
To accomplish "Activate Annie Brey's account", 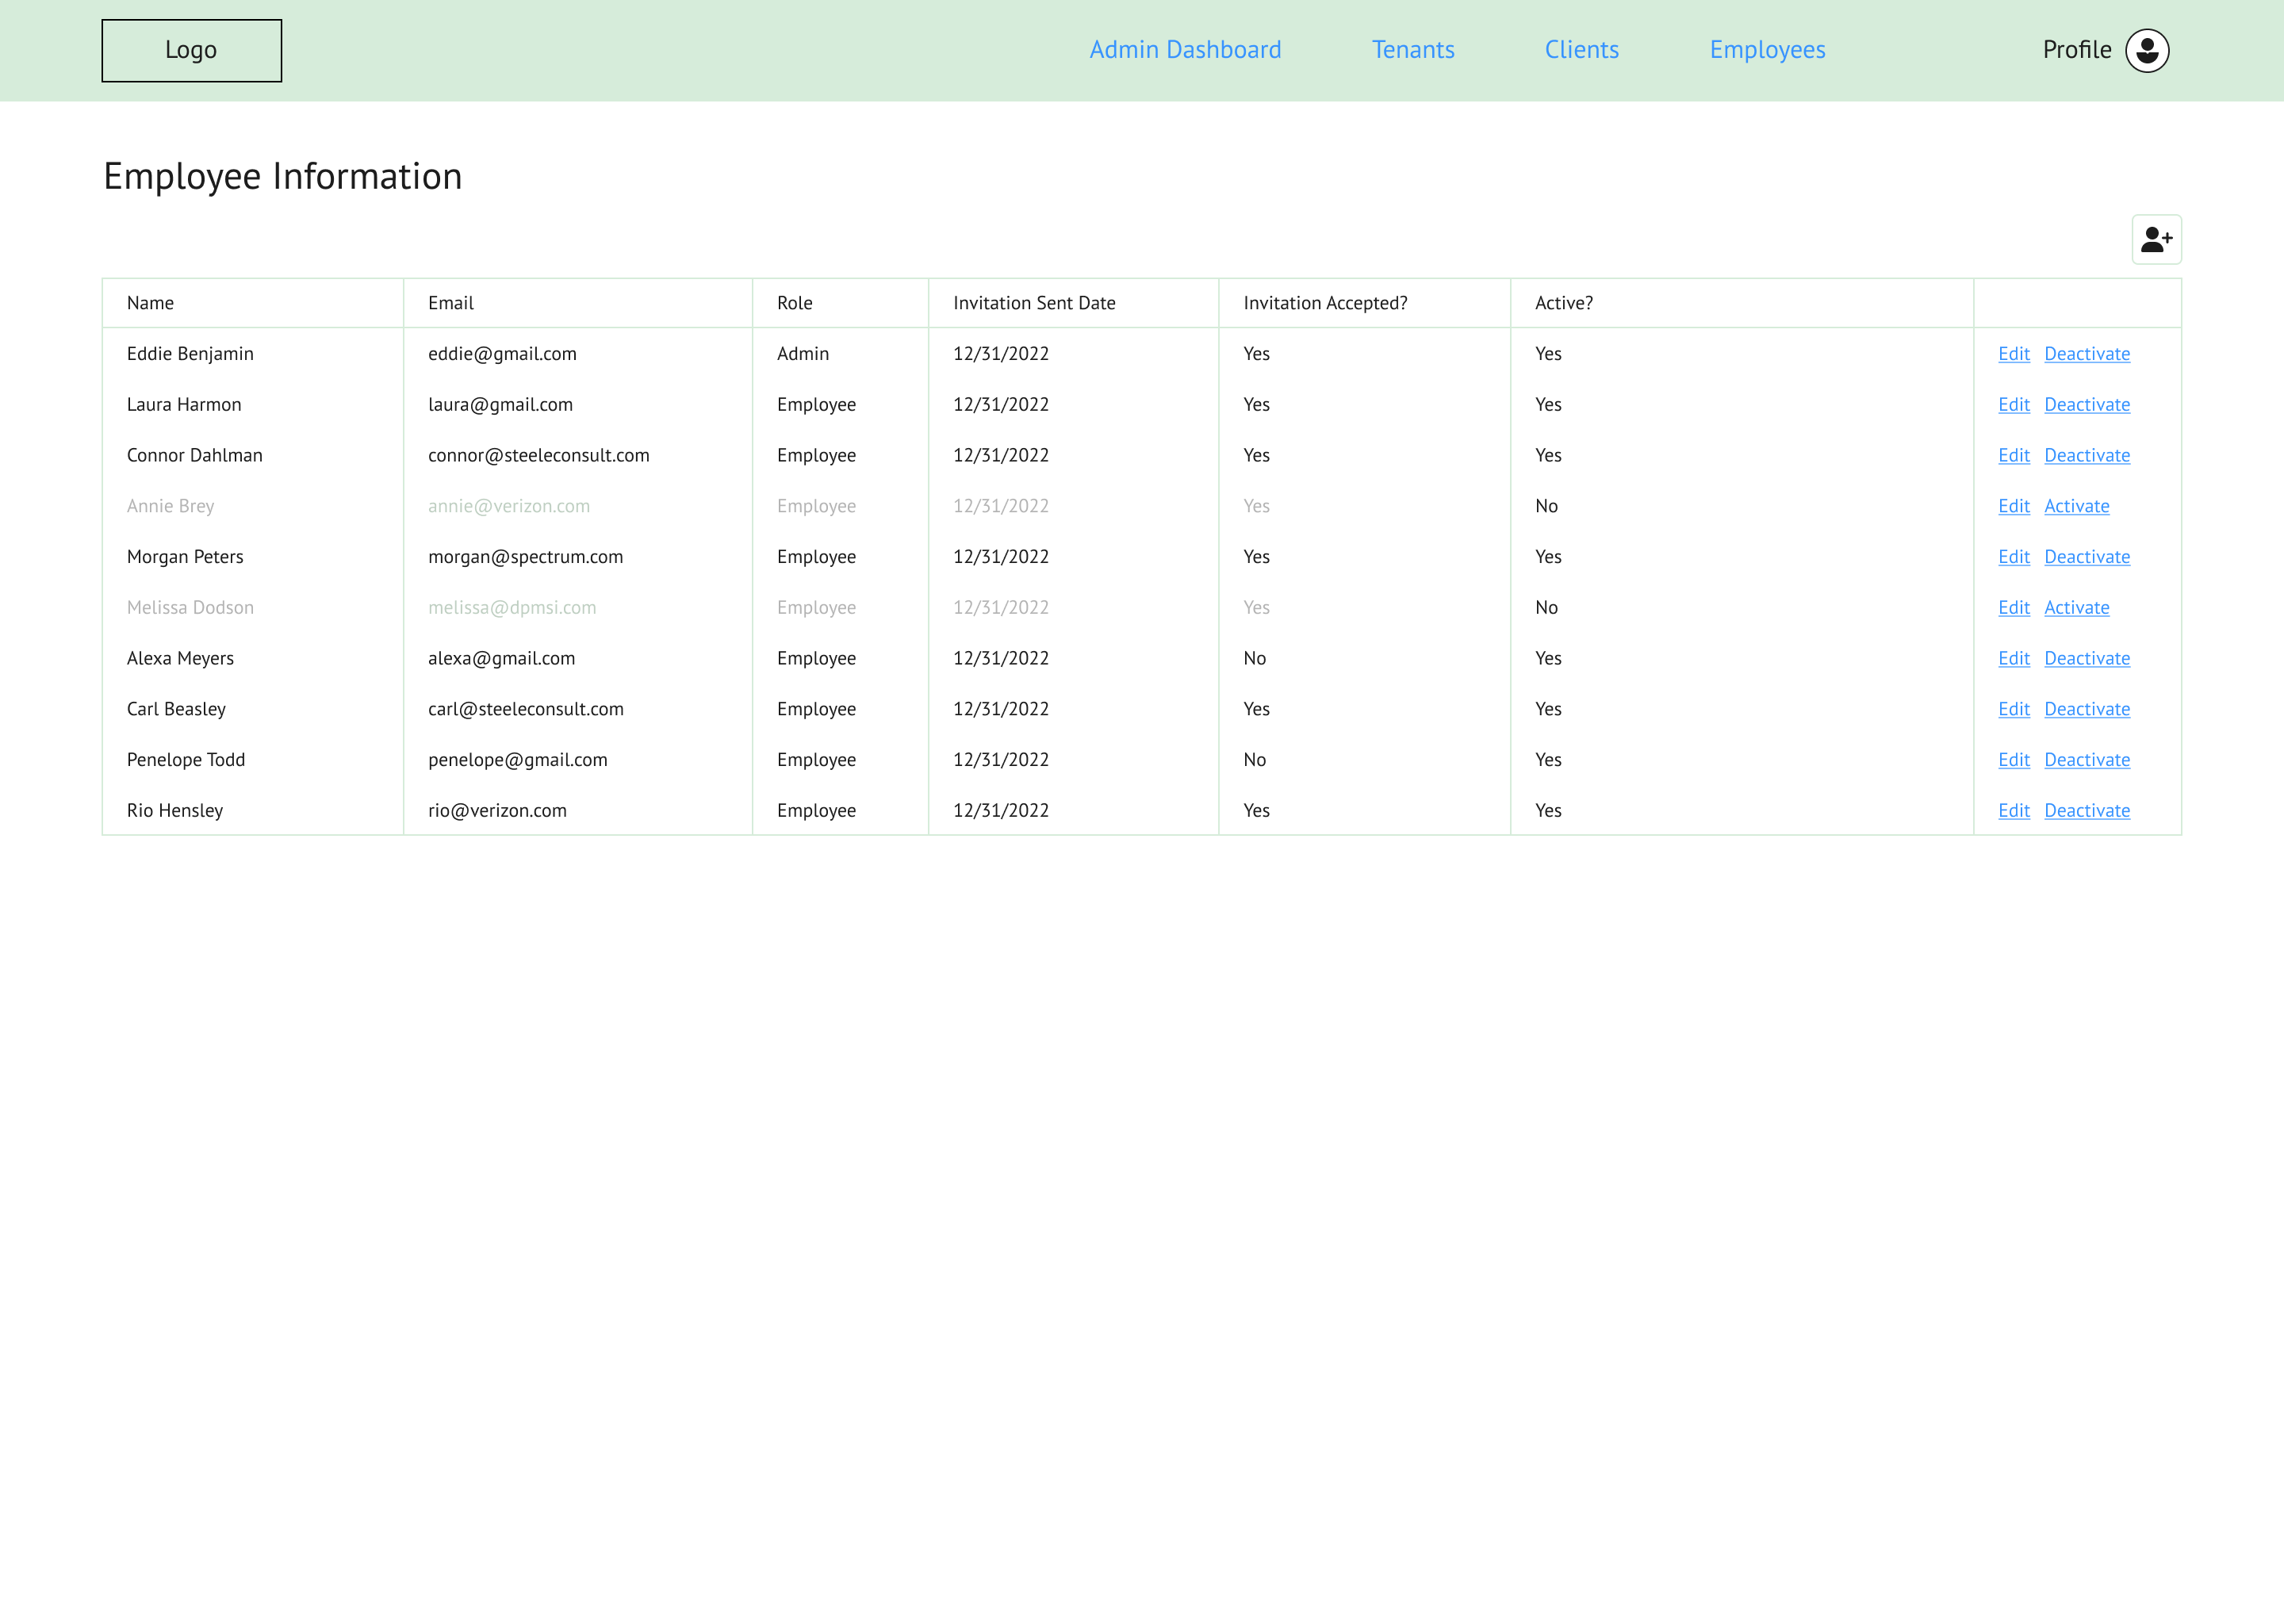I will click(2076, 506).
